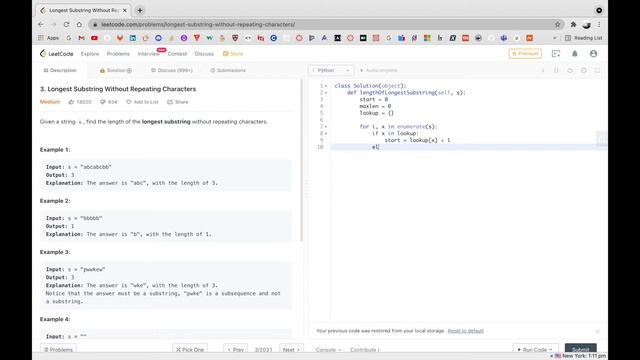Click the Premium button
The width and height of the screenshot is (640, 360).
click(525, 53)
